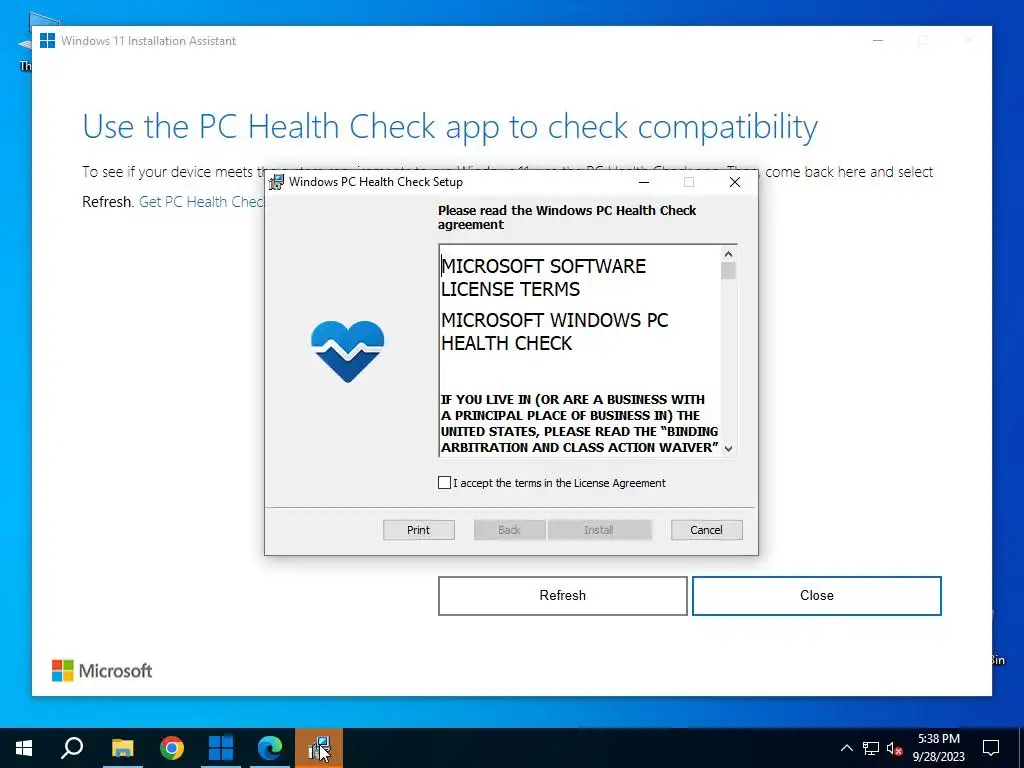Open taskbar Search
Viewport: 1024px width, 768px height.
pos(72,748)
